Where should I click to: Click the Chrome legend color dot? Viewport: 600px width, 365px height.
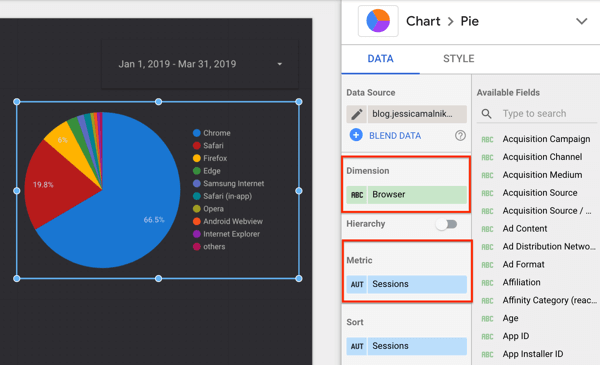(x=197, y=133)
